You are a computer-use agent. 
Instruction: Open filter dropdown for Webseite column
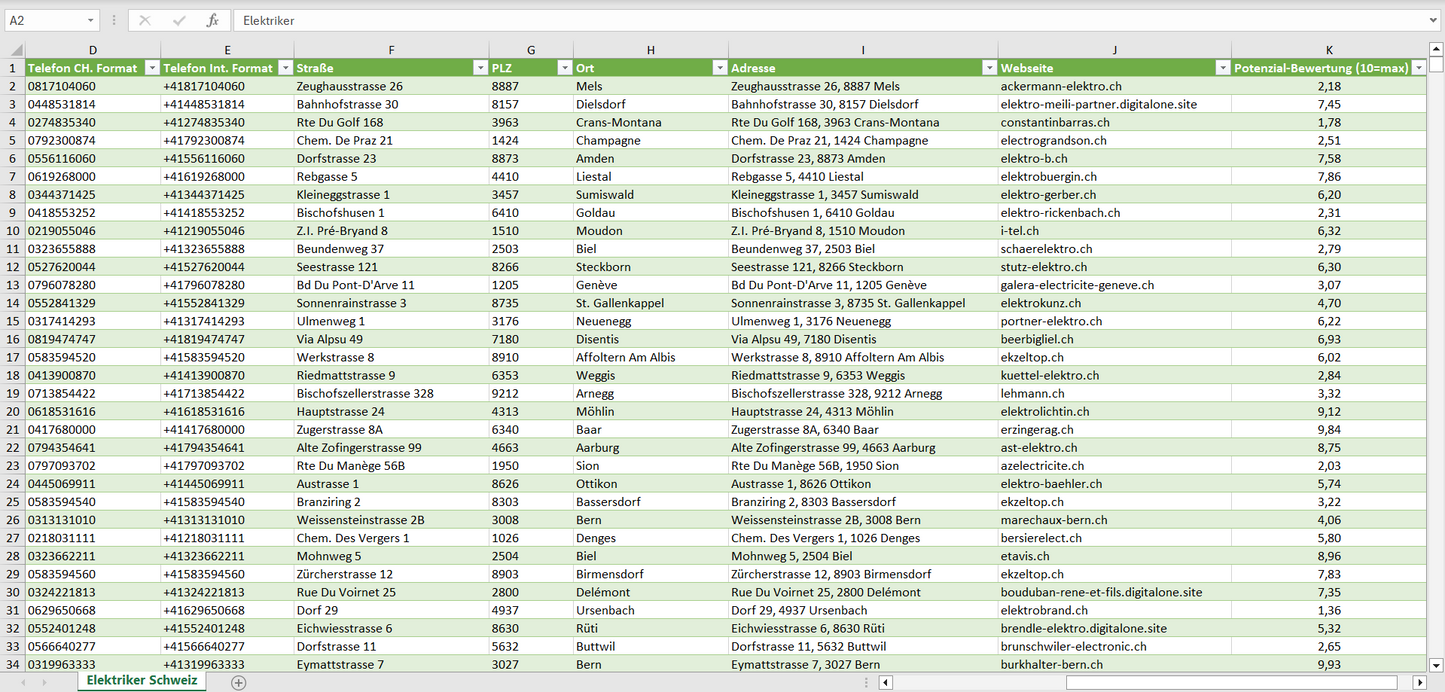click(1221, 68)
